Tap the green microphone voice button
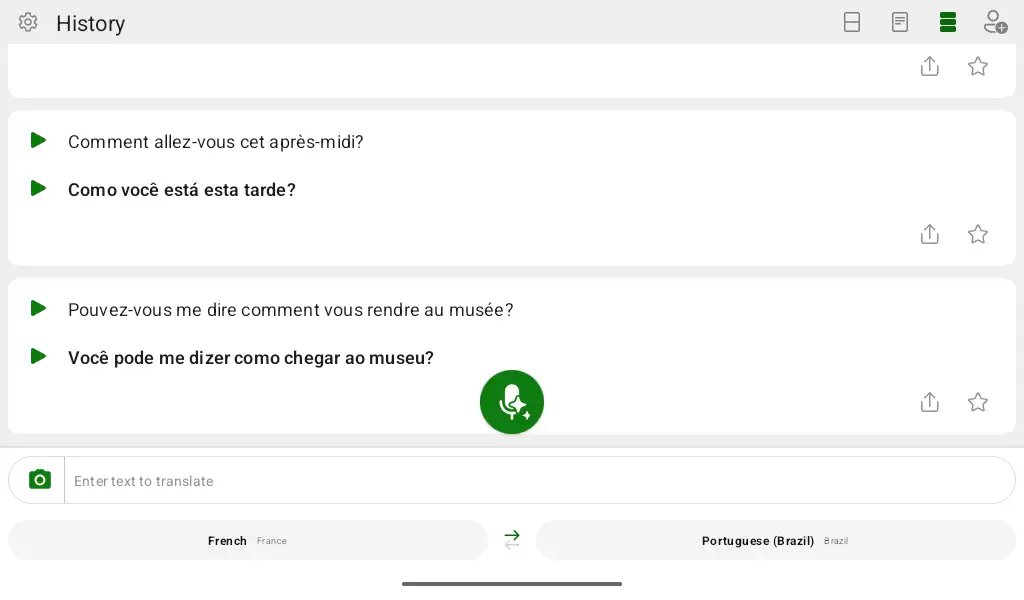The width and height of the screenshot is (1024, 600). click(512, 402)
